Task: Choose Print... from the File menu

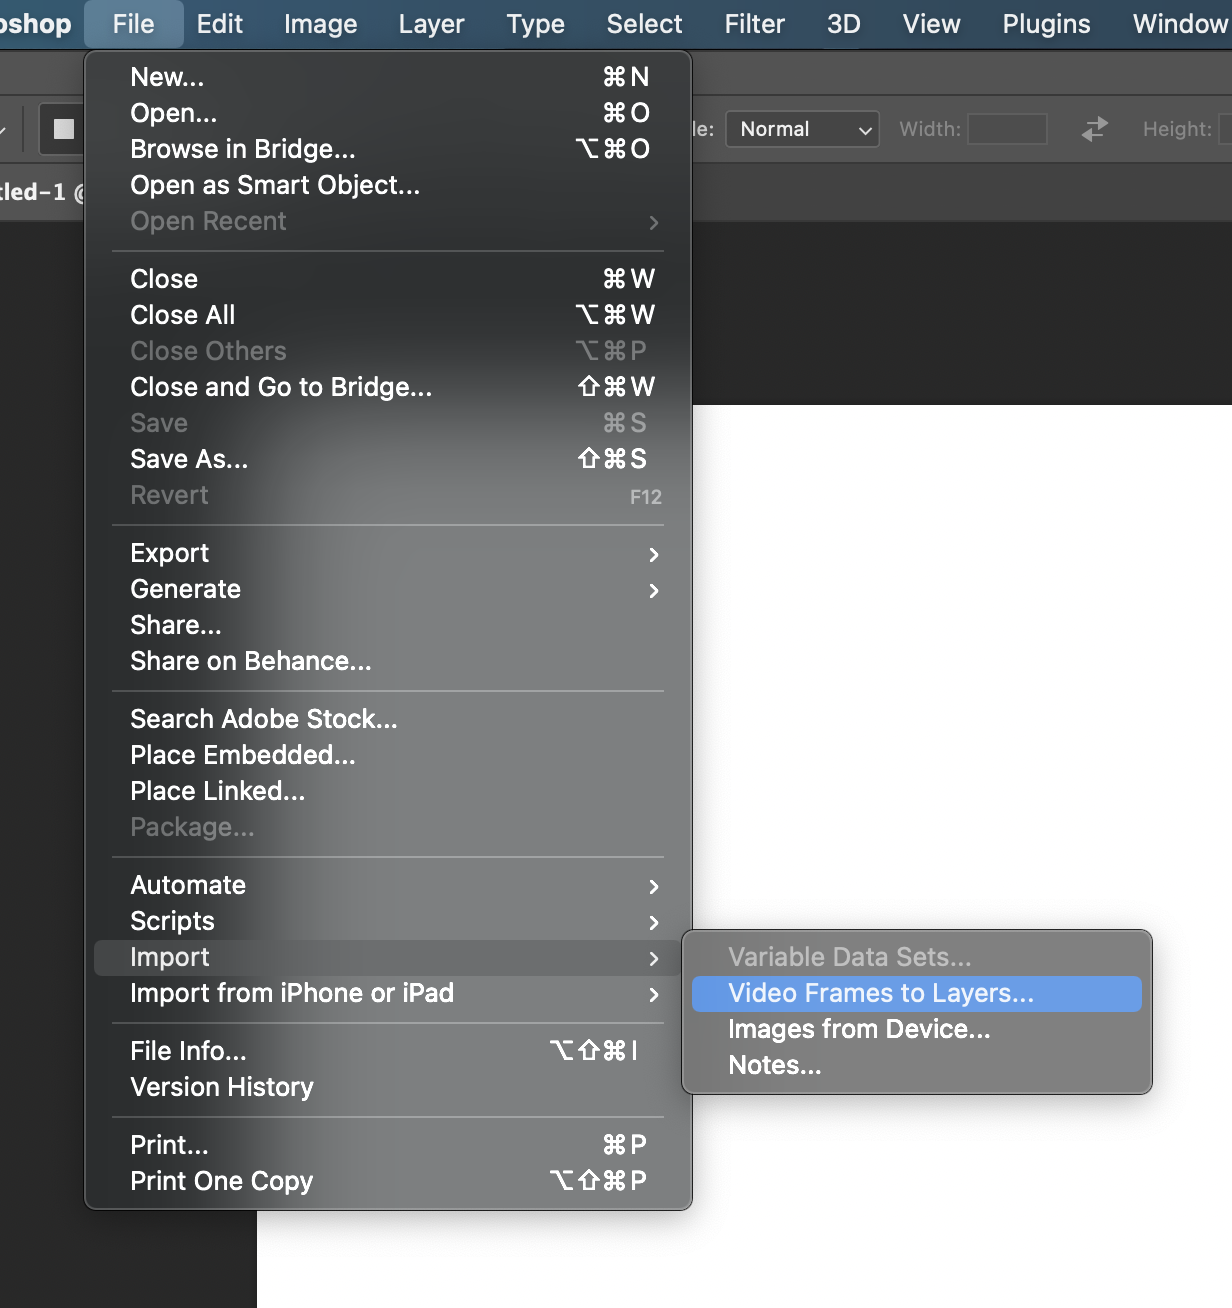Action: click(388, 1145)
